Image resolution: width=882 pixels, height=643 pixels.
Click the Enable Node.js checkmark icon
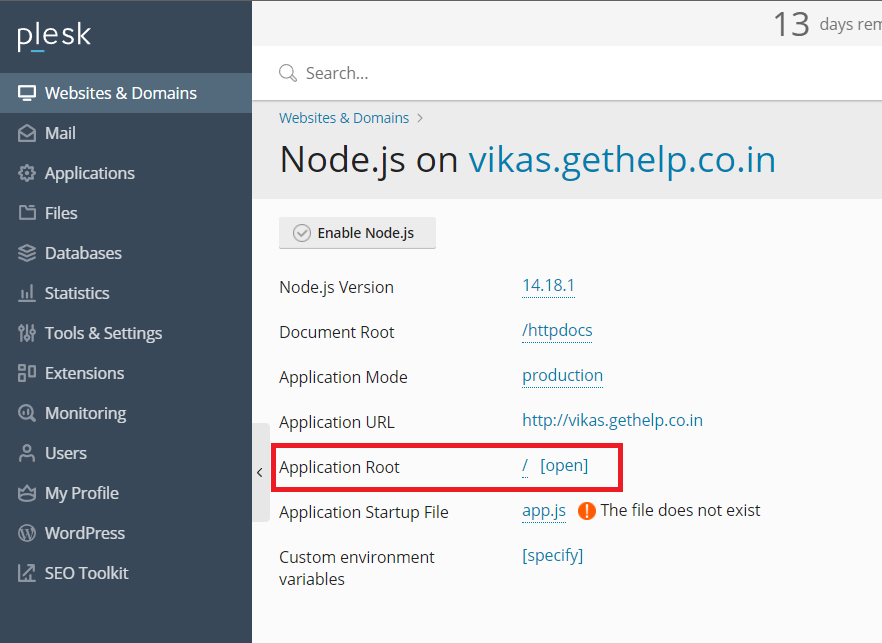(x=302, y=233)
